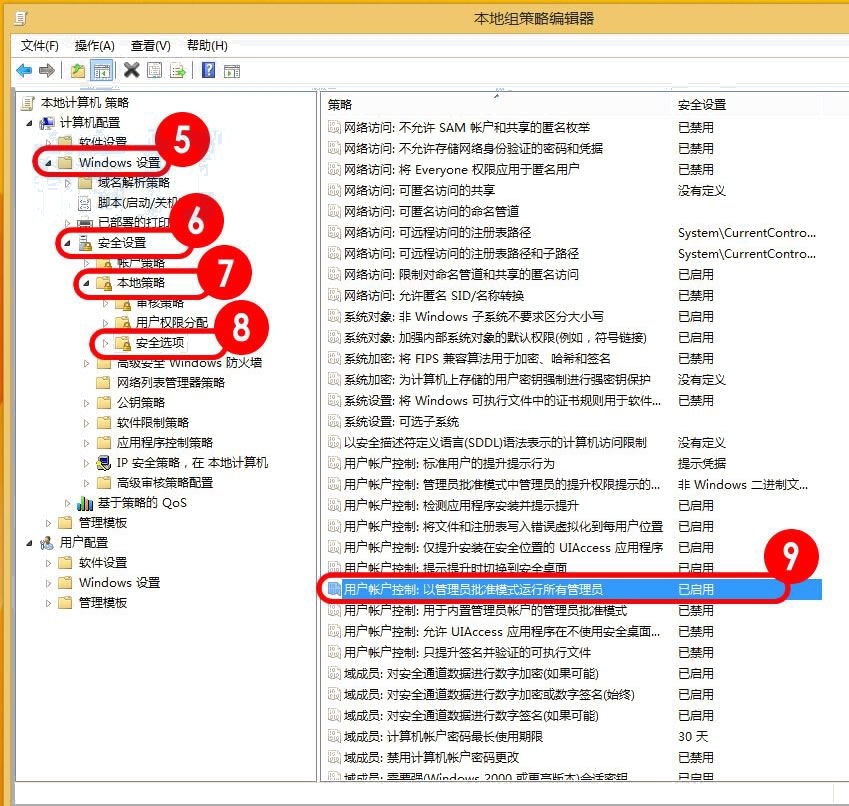Click 已启用 value for 网络访问: 限制对命名管道和共享的匿名访问
This screenshot has height=806, width=849.
[x=696, y=275]
